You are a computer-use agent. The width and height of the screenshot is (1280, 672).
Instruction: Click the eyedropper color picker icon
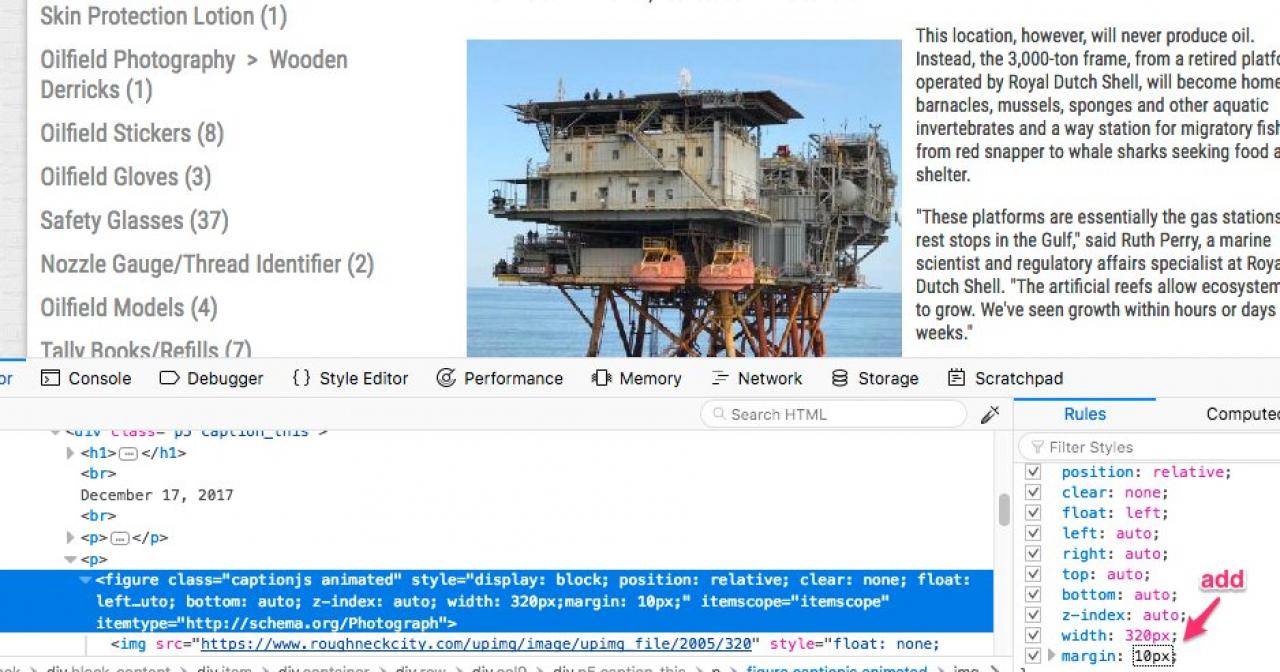(x=990, y=414)
